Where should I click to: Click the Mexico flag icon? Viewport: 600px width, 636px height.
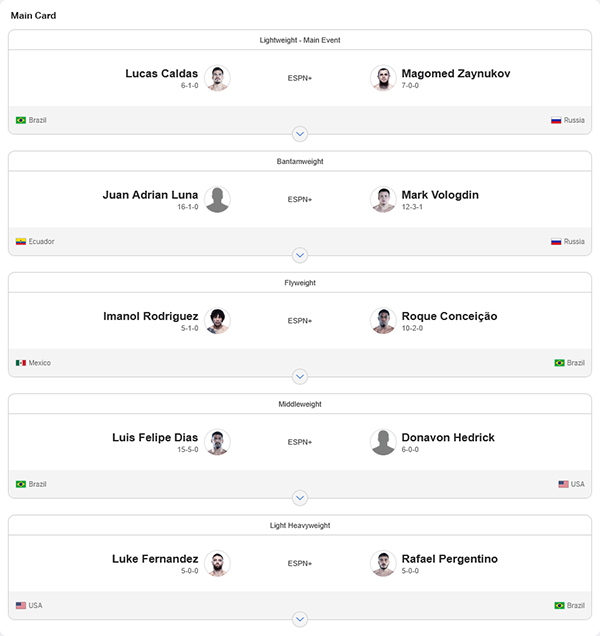pos(21,363)
